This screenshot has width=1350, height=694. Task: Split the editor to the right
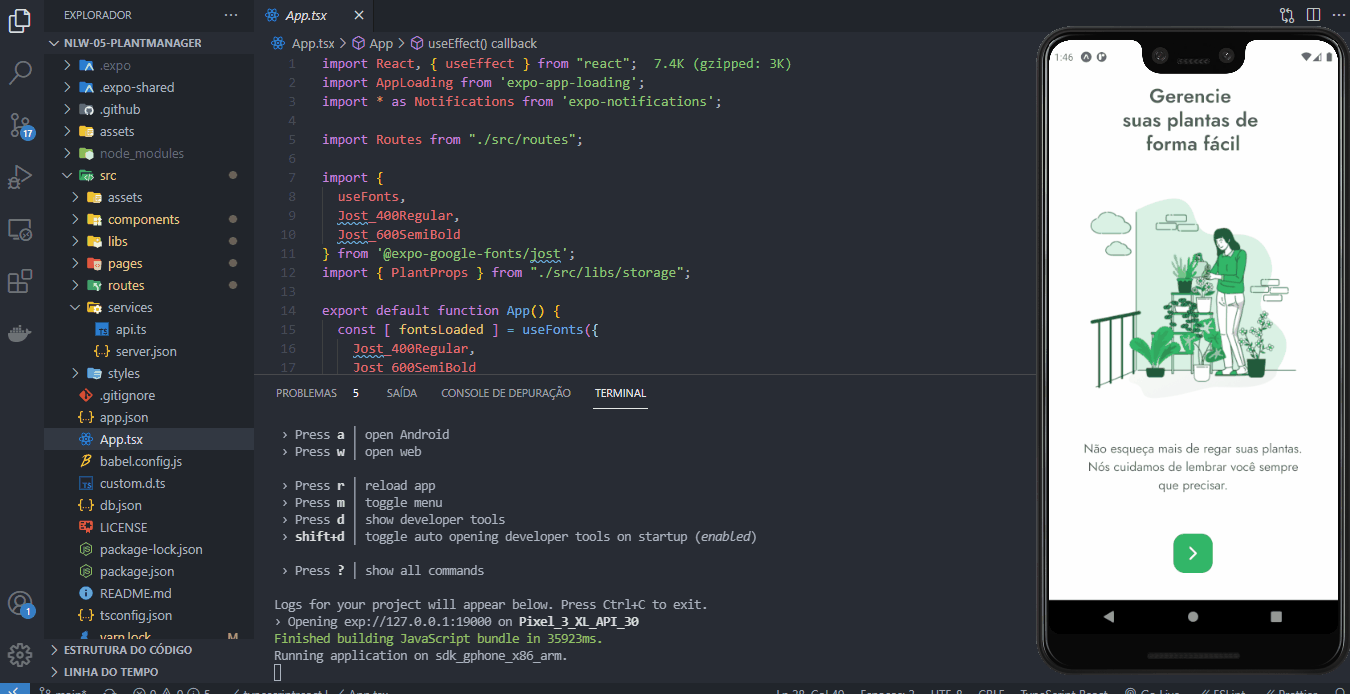pyautogui.click(x=1313, y=15)
